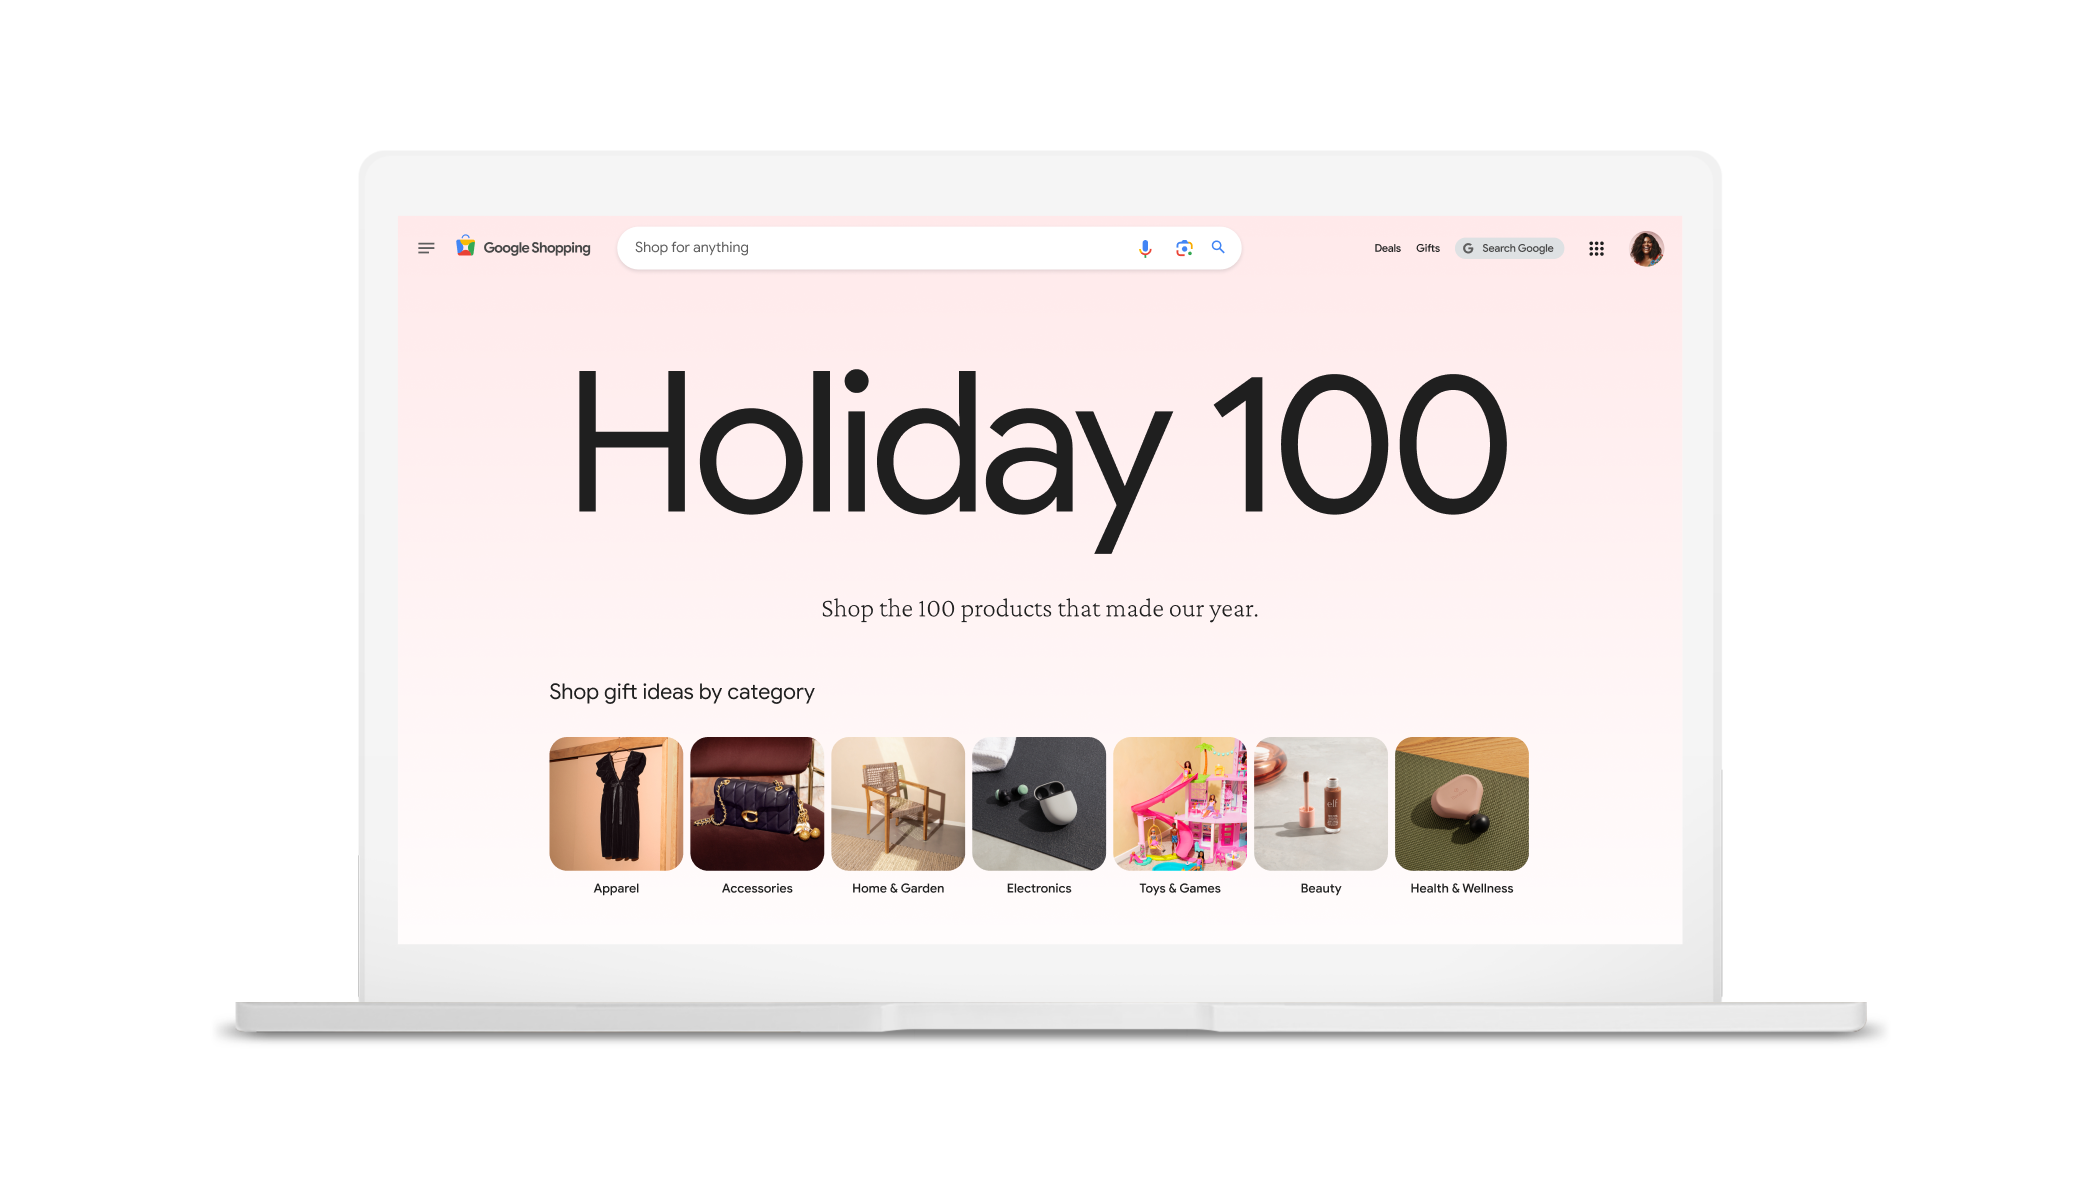Click the user profile avatar icon
This screenshot has height=1182, width=2096.
(1647, 248)
